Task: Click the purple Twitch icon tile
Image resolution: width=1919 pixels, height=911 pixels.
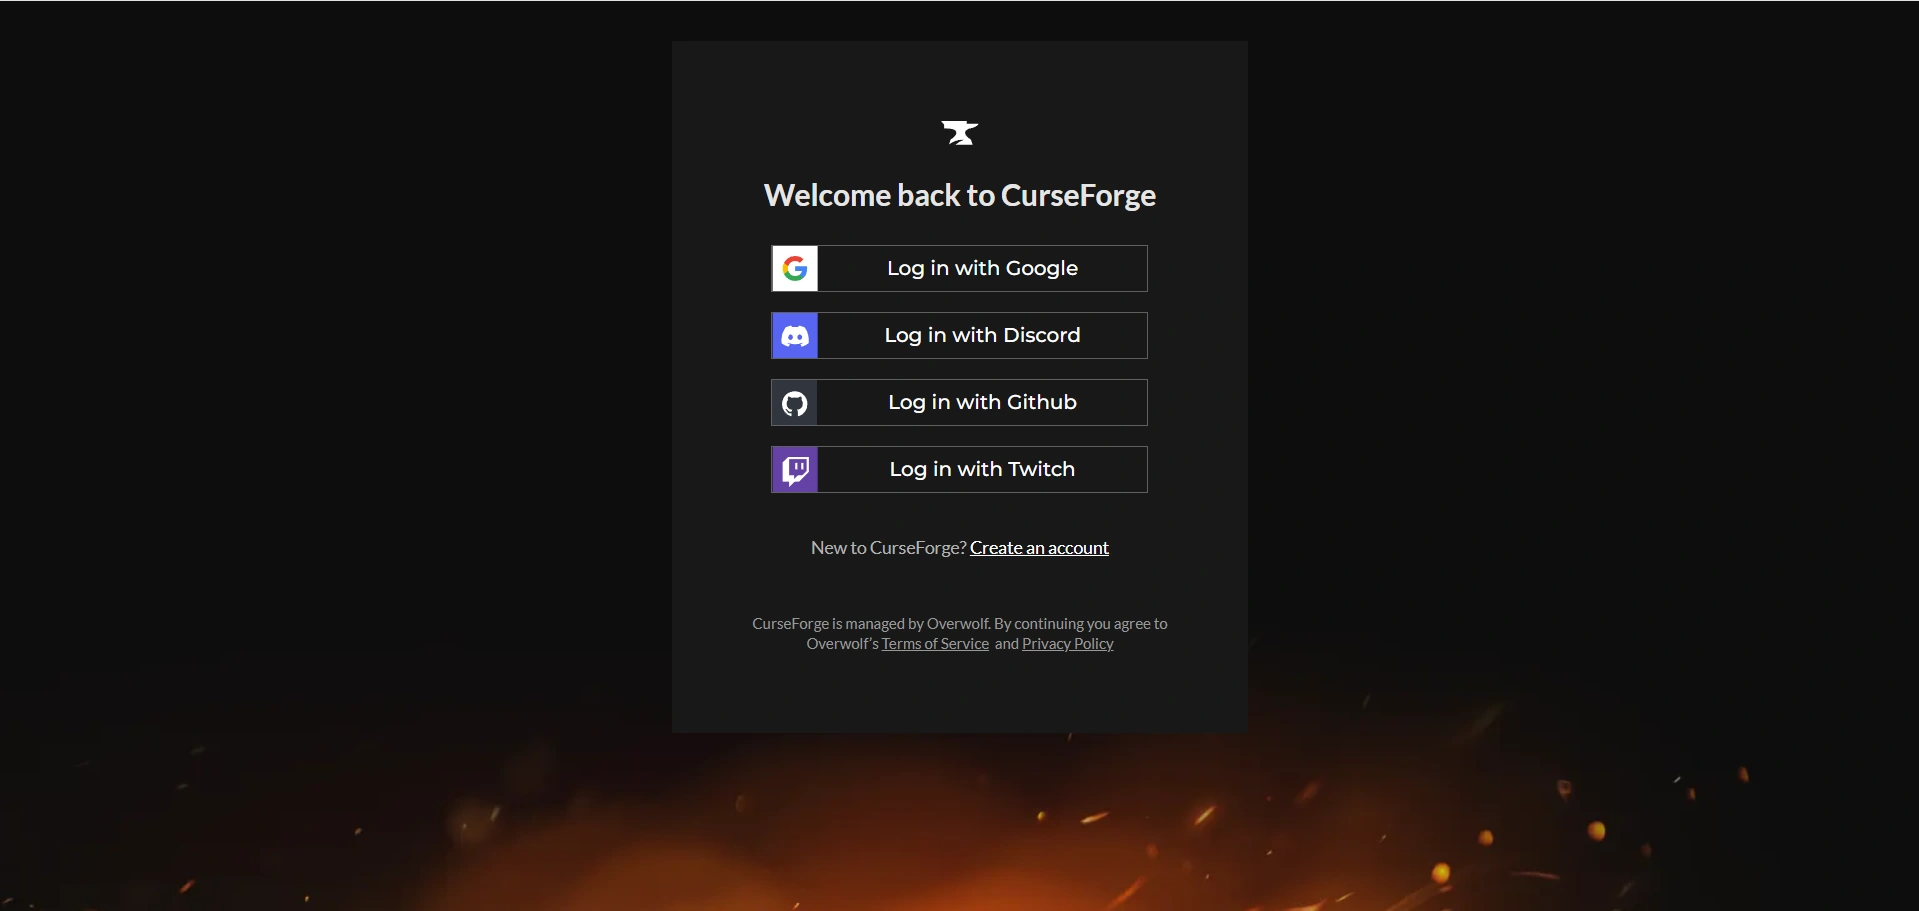Action: point(793,469)
